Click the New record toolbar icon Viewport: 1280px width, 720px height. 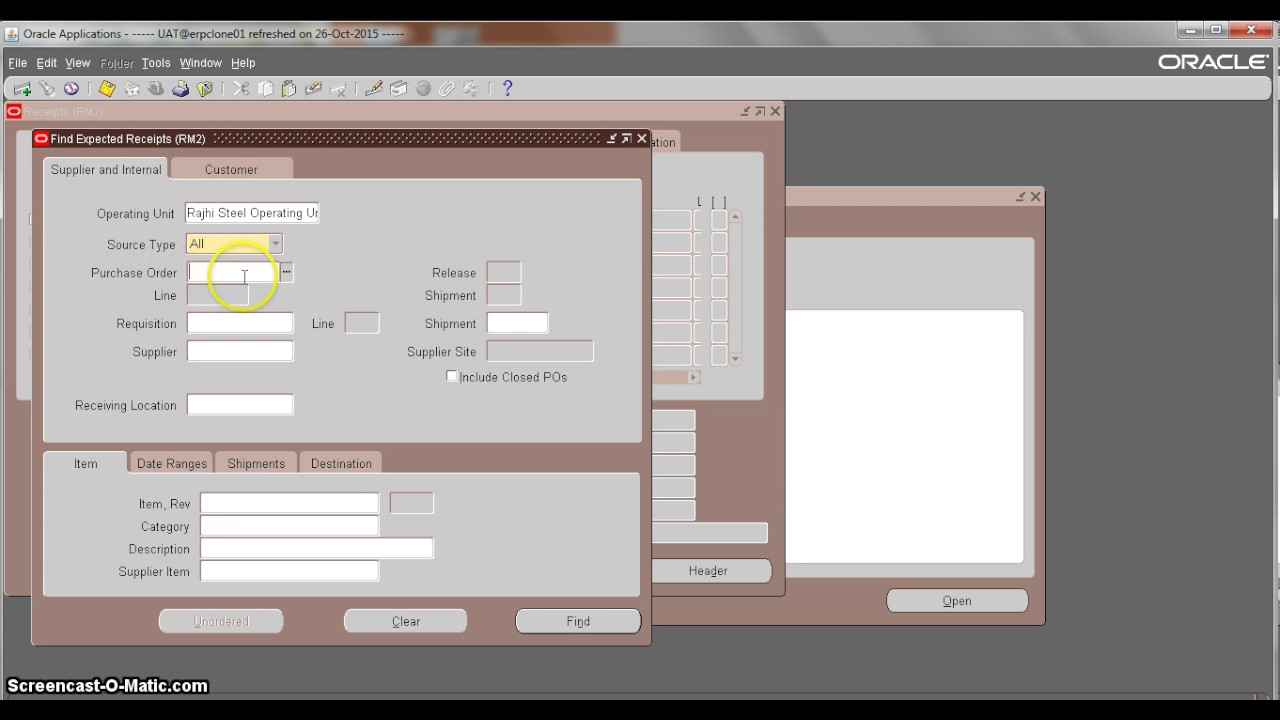pyautogui.click(x=22, y=89)
